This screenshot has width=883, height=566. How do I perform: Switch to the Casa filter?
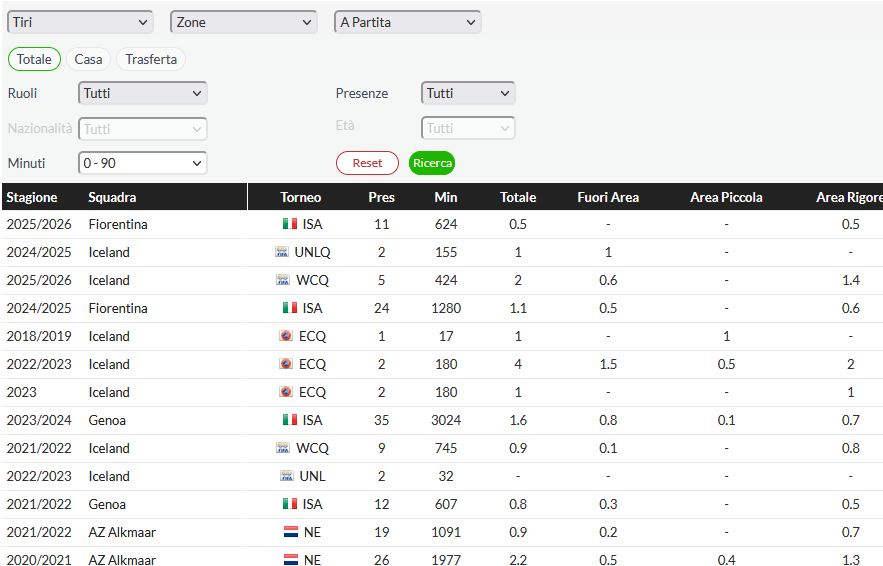pos(88,59)
